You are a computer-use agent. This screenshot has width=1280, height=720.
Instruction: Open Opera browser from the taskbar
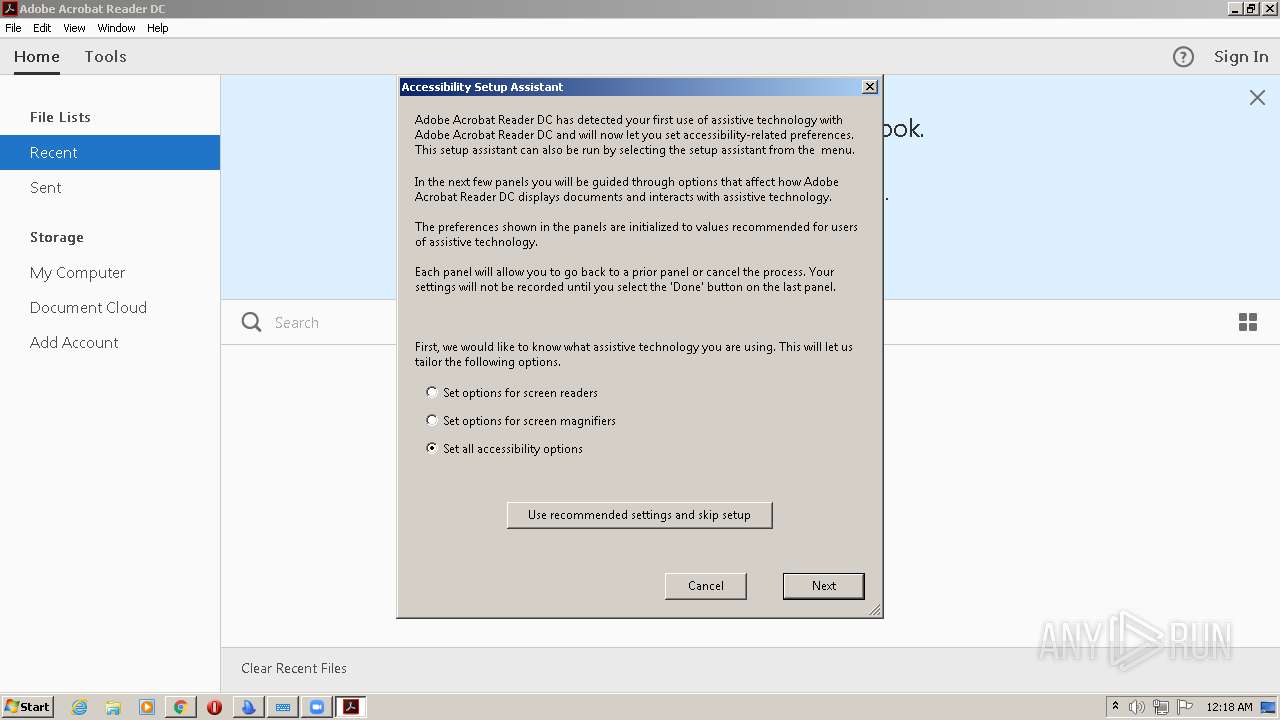214,707
